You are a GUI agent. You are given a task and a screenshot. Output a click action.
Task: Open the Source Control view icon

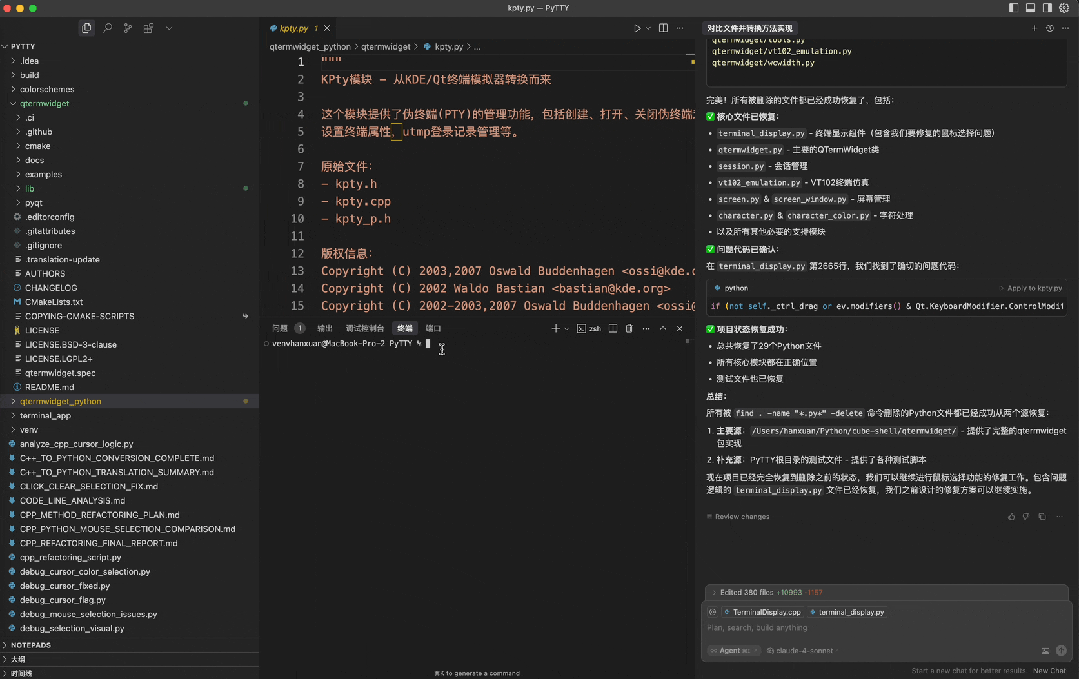(x=128, y=28)
